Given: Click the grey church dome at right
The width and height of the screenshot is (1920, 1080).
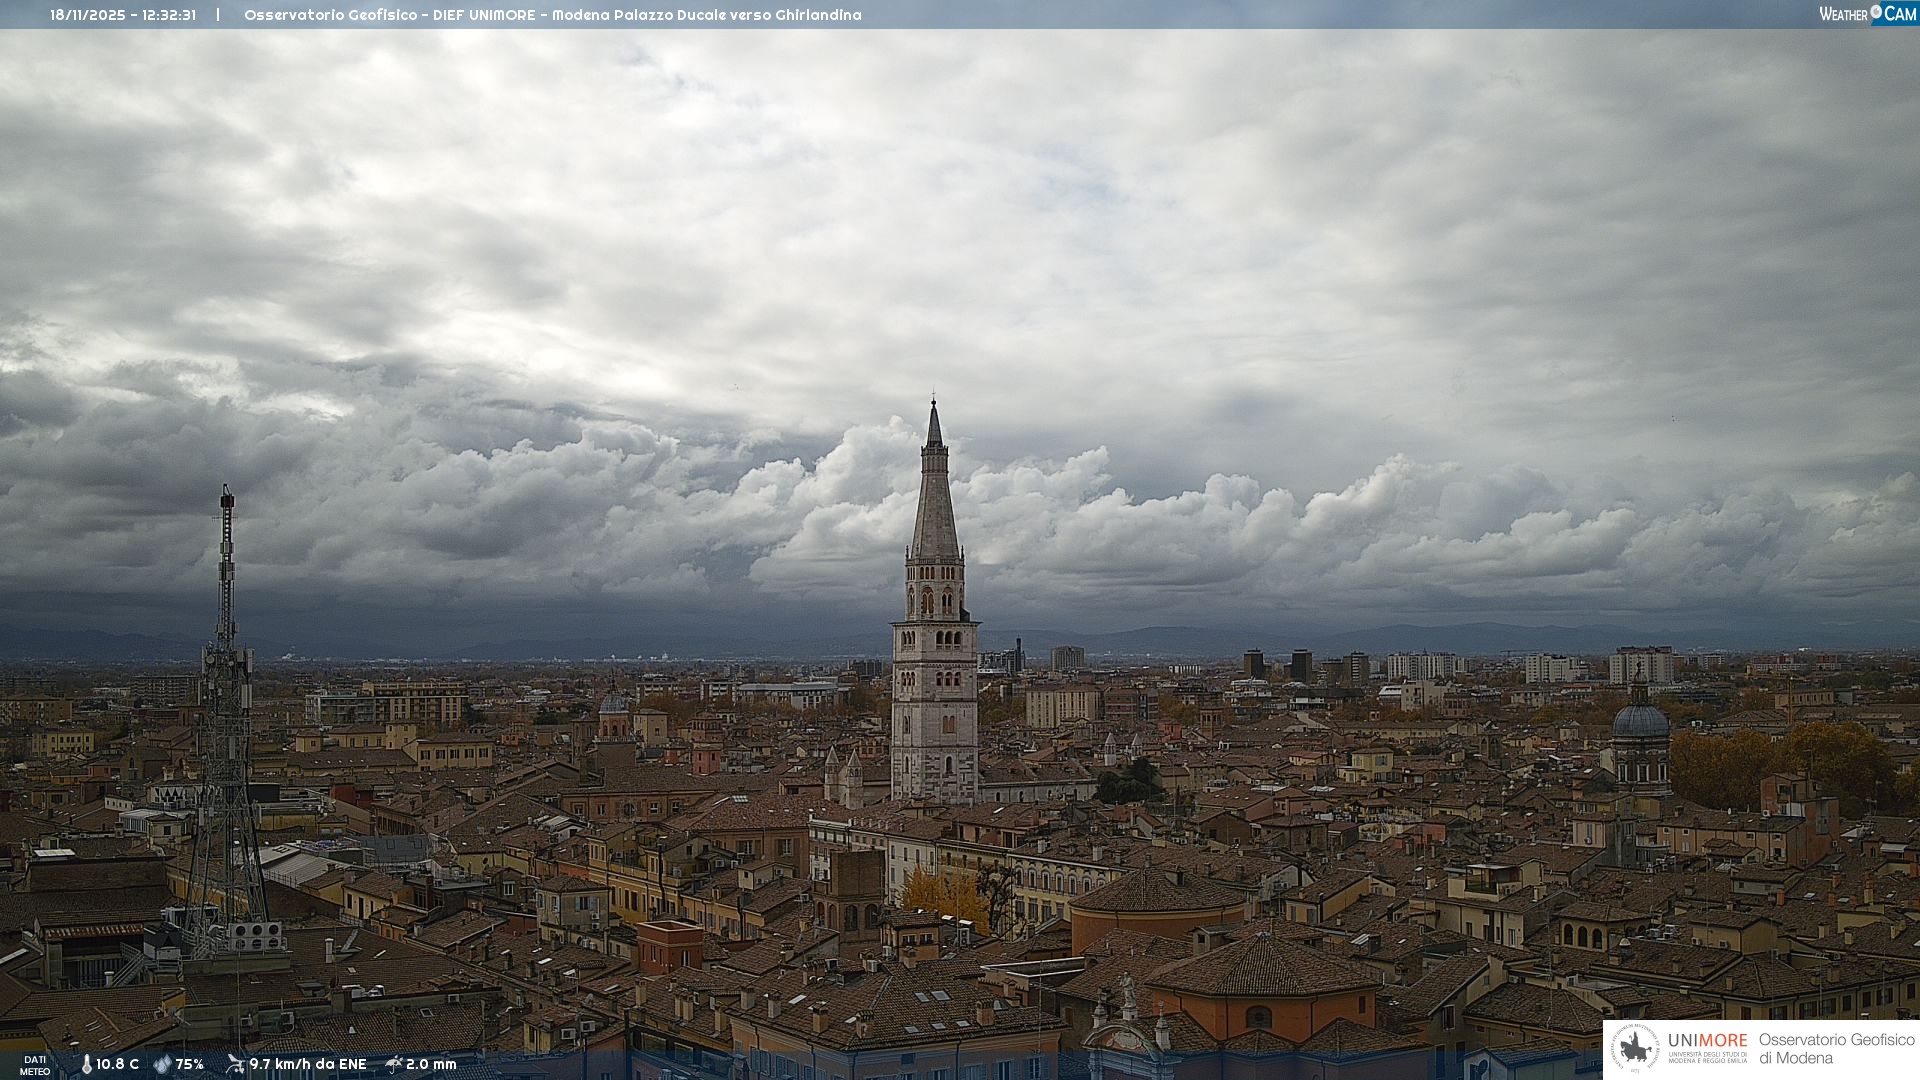Looking at the screenshot, I should (x=1640, y=722).
